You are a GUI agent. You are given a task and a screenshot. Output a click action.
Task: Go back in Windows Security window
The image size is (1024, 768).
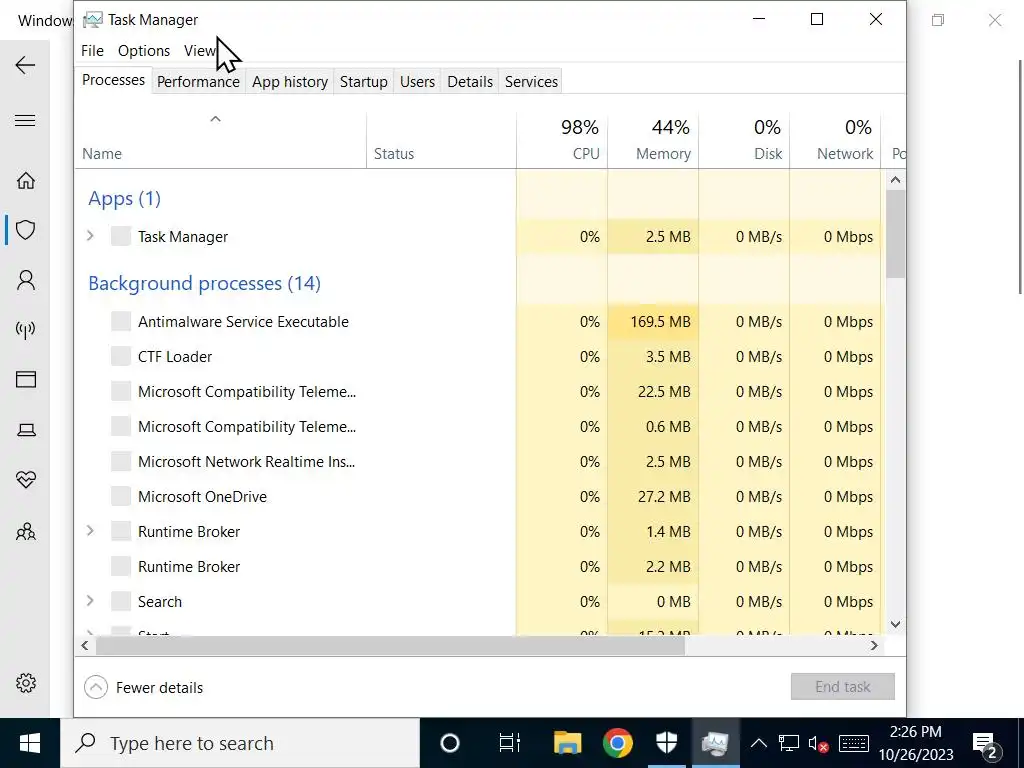point(25,65)
